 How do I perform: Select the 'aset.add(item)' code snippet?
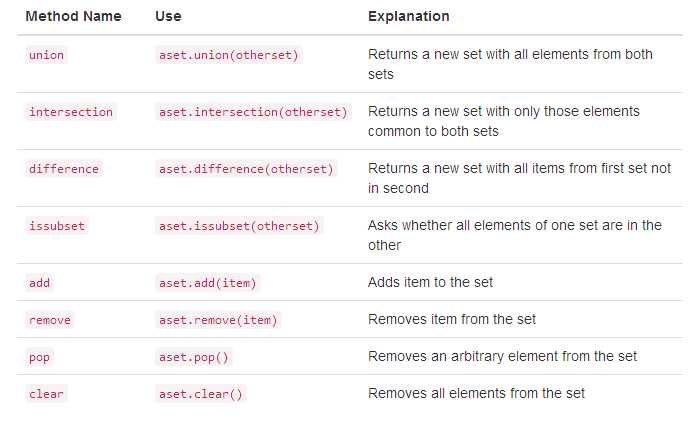208,283
